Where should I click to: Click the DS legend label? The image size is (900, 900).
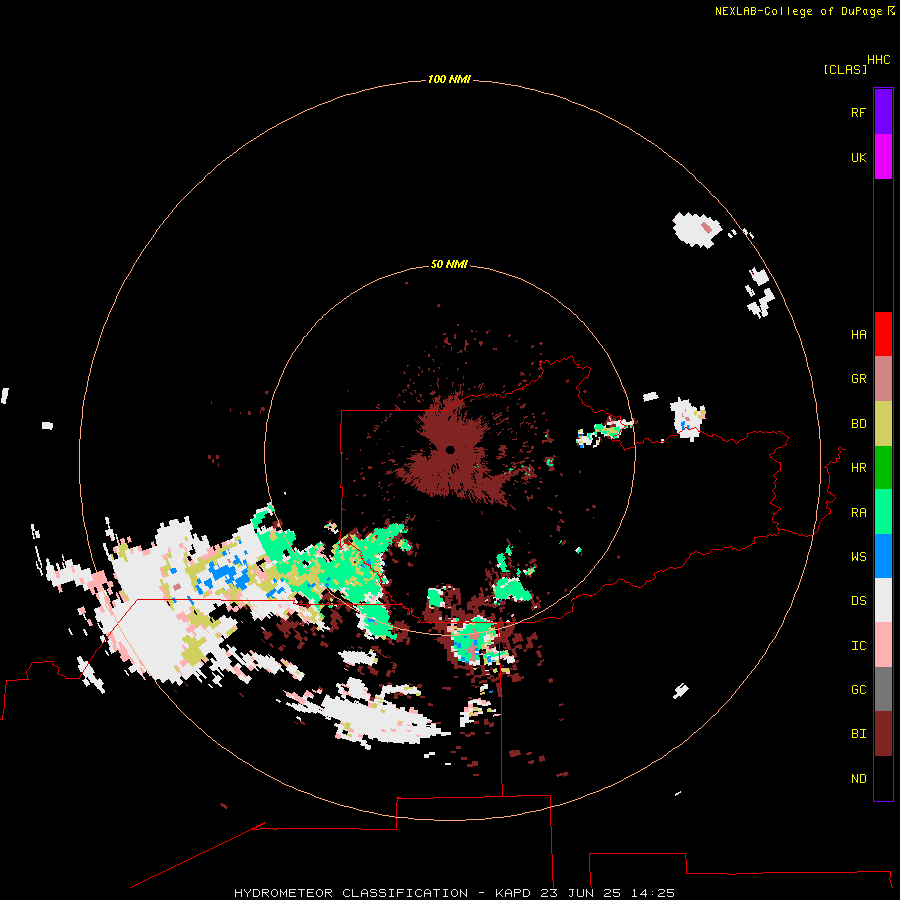point(858,601)
